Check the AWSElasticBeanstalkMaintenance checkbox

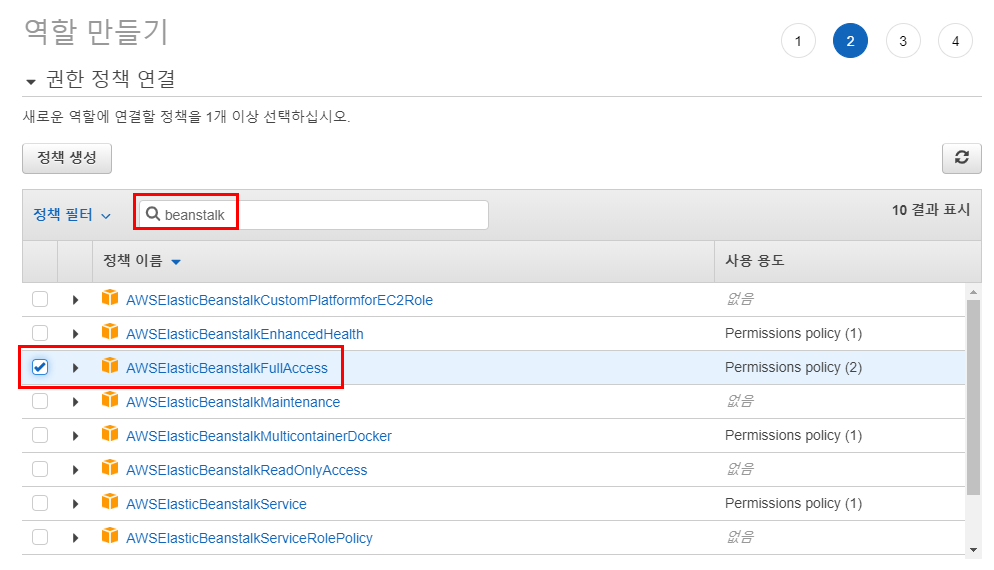(40, 401)
